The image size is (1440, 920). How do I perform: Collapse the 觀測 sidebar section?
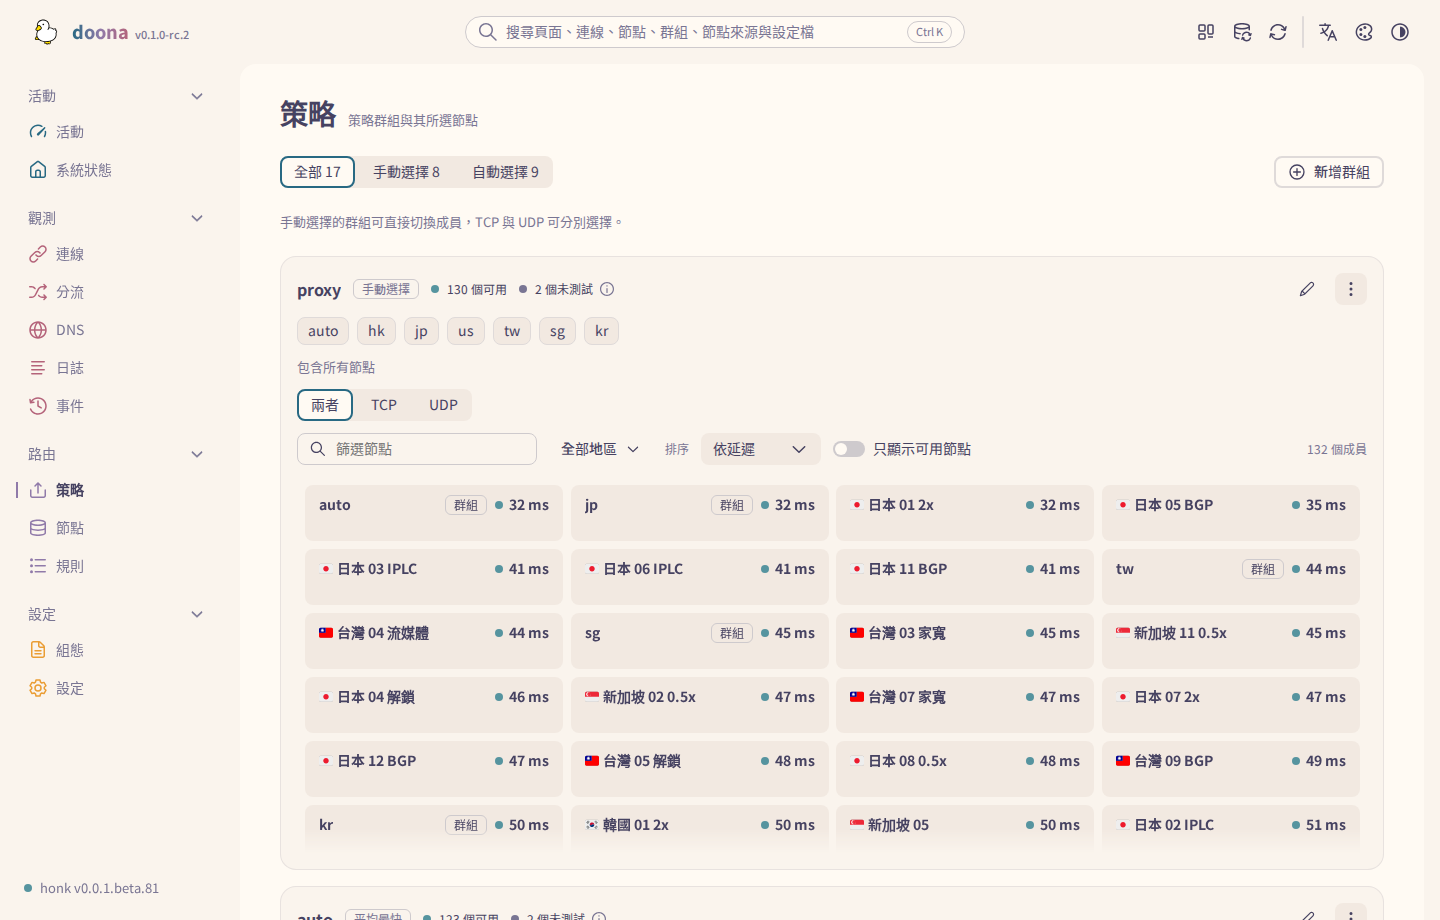(x=116, y=218)
